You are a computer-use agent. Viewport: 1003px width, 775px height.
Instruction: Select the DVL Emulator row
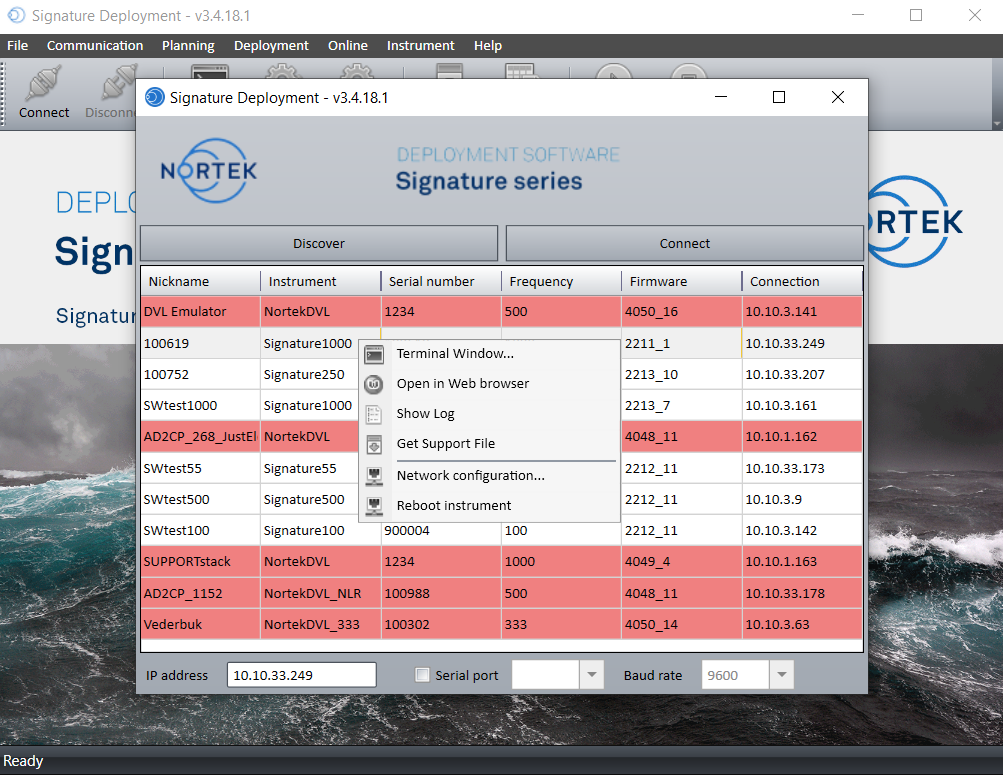tap(502, 311)
